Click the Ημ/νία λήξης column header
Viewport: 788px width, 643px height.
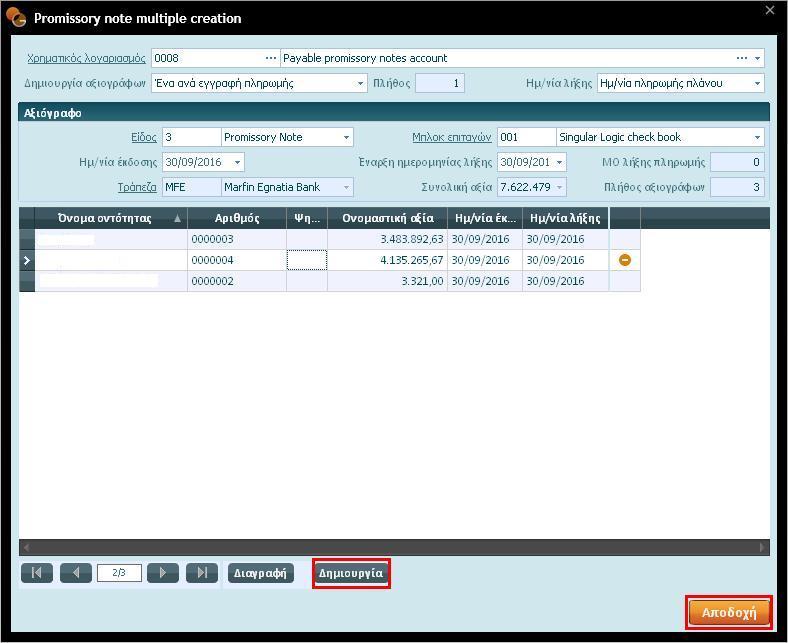[565, 218]
